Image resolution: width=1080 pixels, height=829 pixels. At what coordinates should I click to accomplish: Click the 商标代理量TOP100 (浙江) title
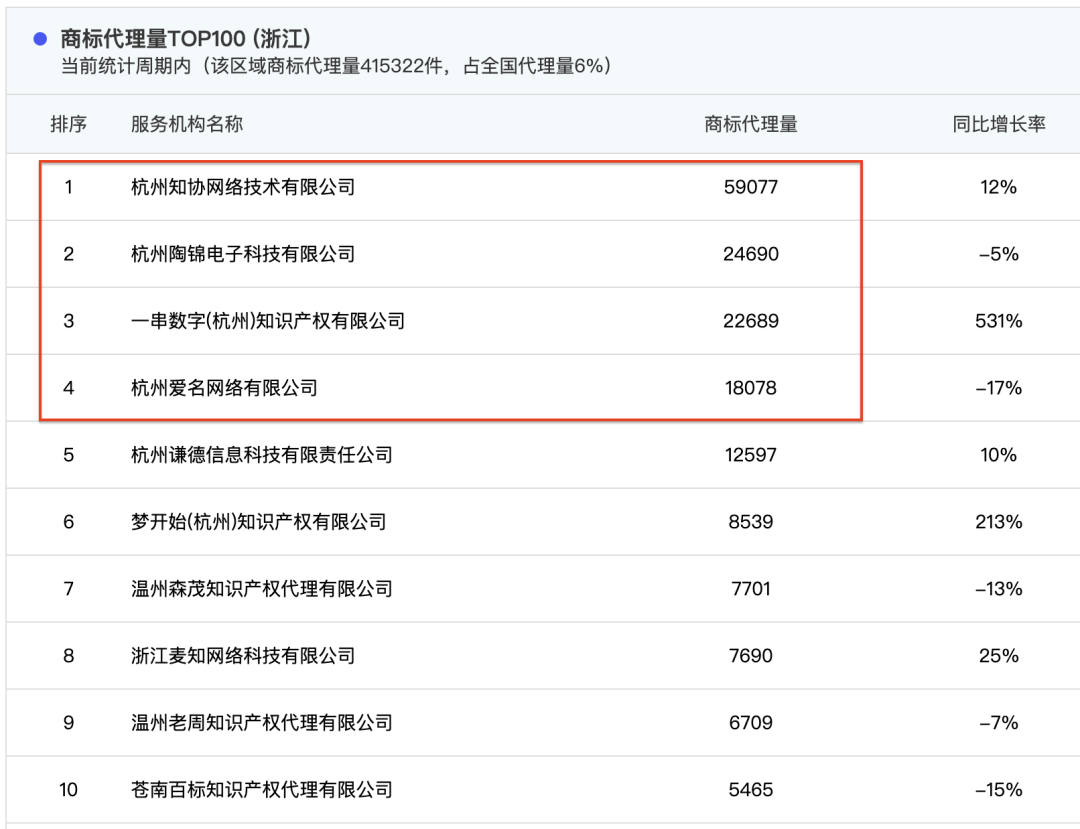tap(186, 39)
